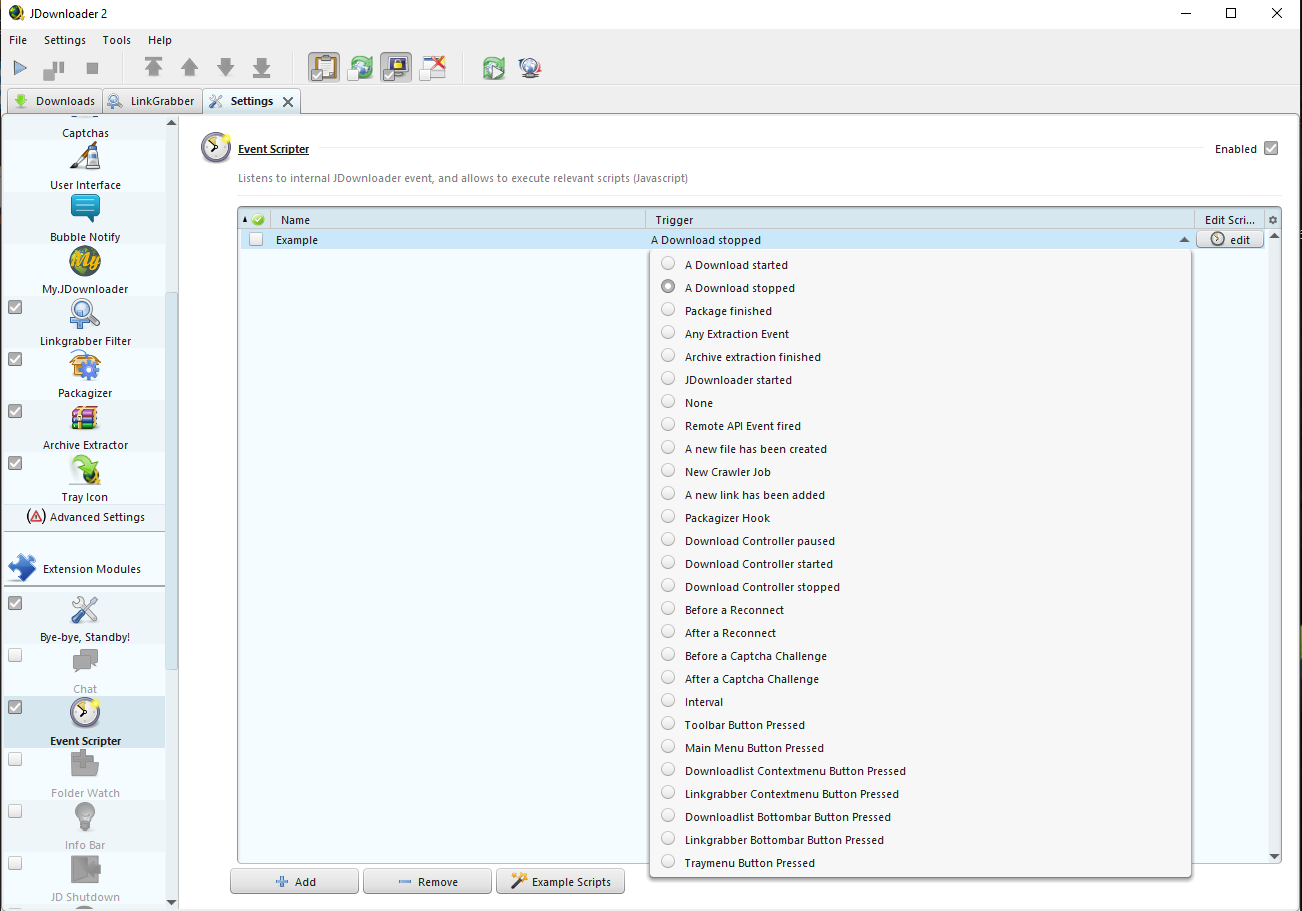Image resolution: width=1302 pixels, height=911 pixels.
Task: Enable the Info Bar extension checkbox
Action: pyautogui.click(x=15, y=811)
